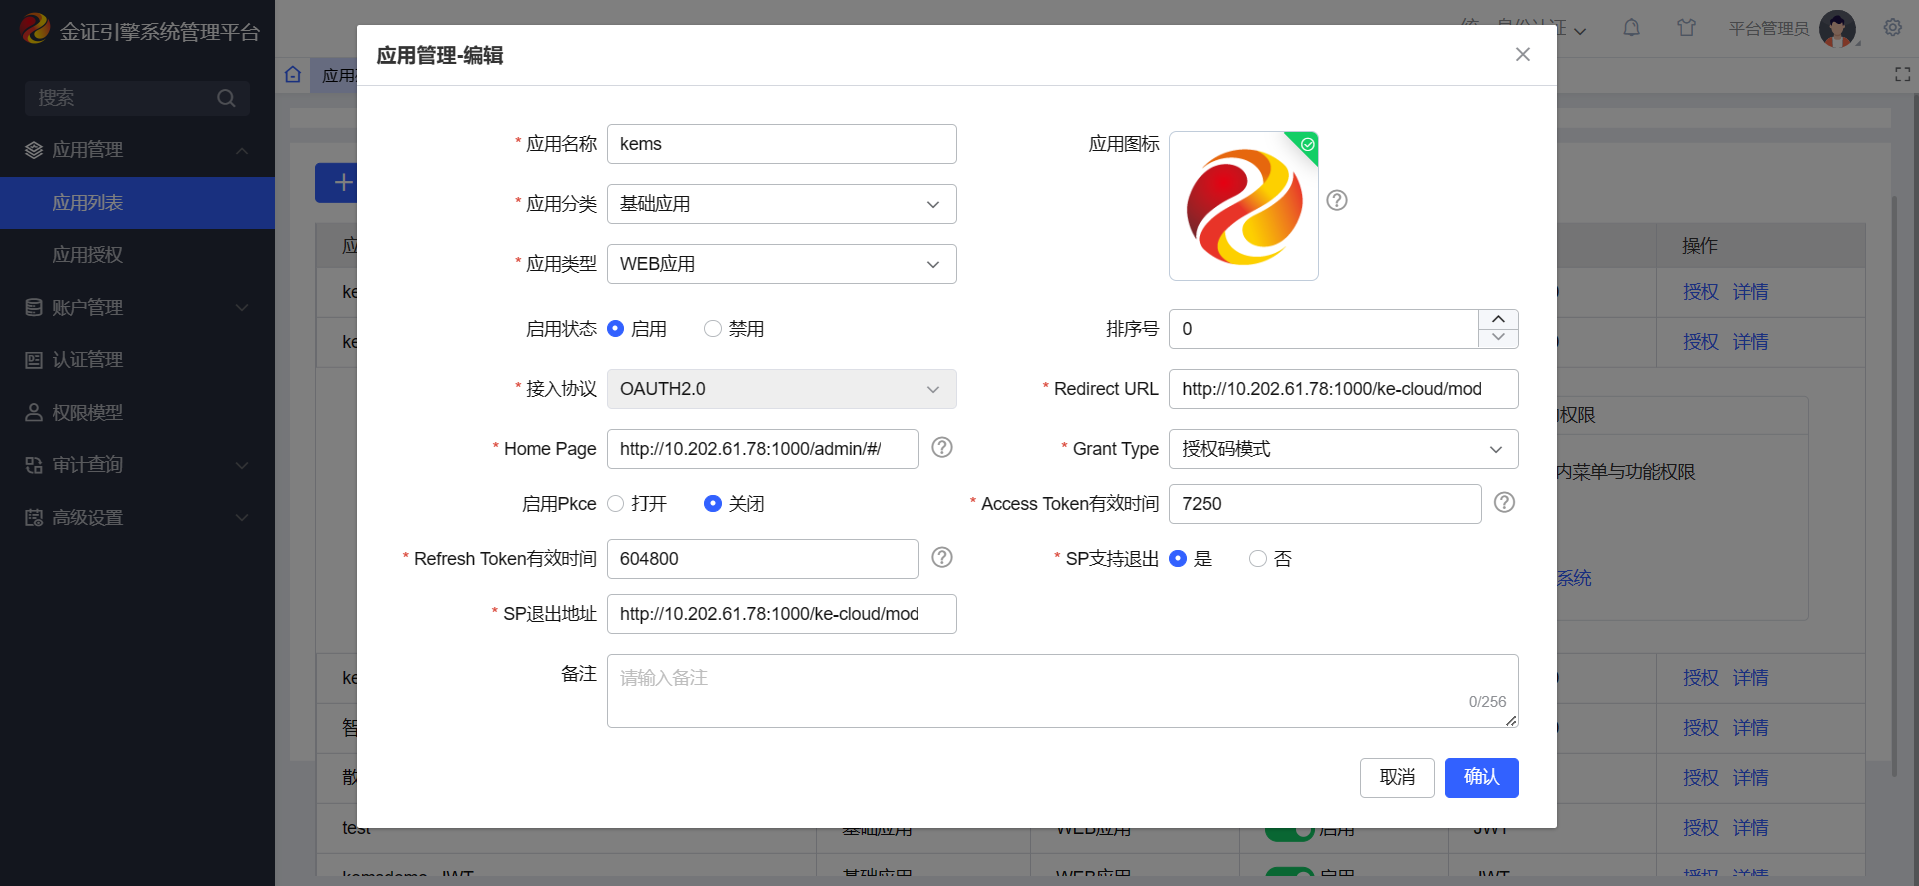
Task: Expand the 高级设置 sidebar menu
Action: click(x=242, y=517)
